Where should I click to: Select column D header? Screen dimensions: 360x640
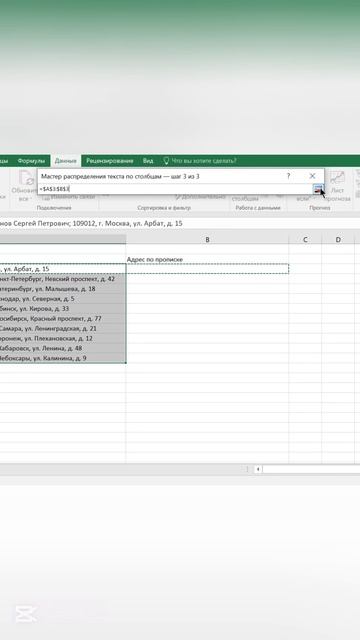coord(338,240)
